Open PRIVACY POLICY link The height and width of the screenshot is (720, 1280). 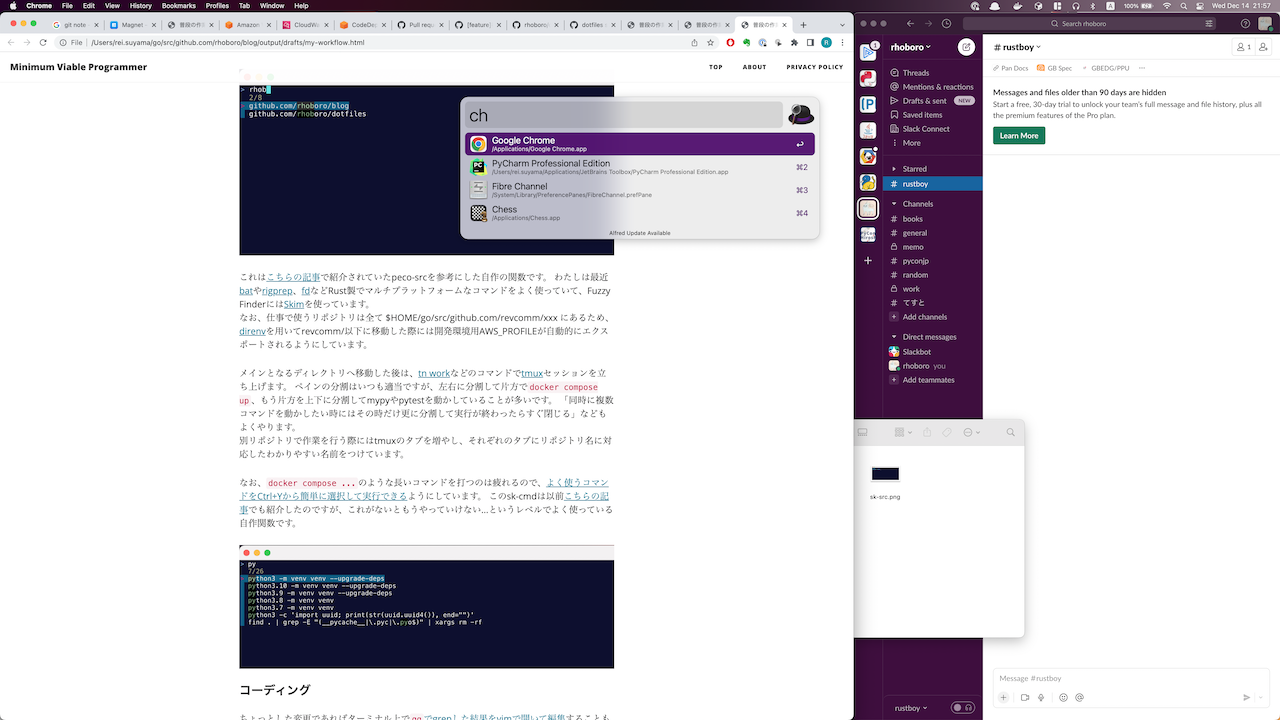pyautogui.click(x=815, y=67)
